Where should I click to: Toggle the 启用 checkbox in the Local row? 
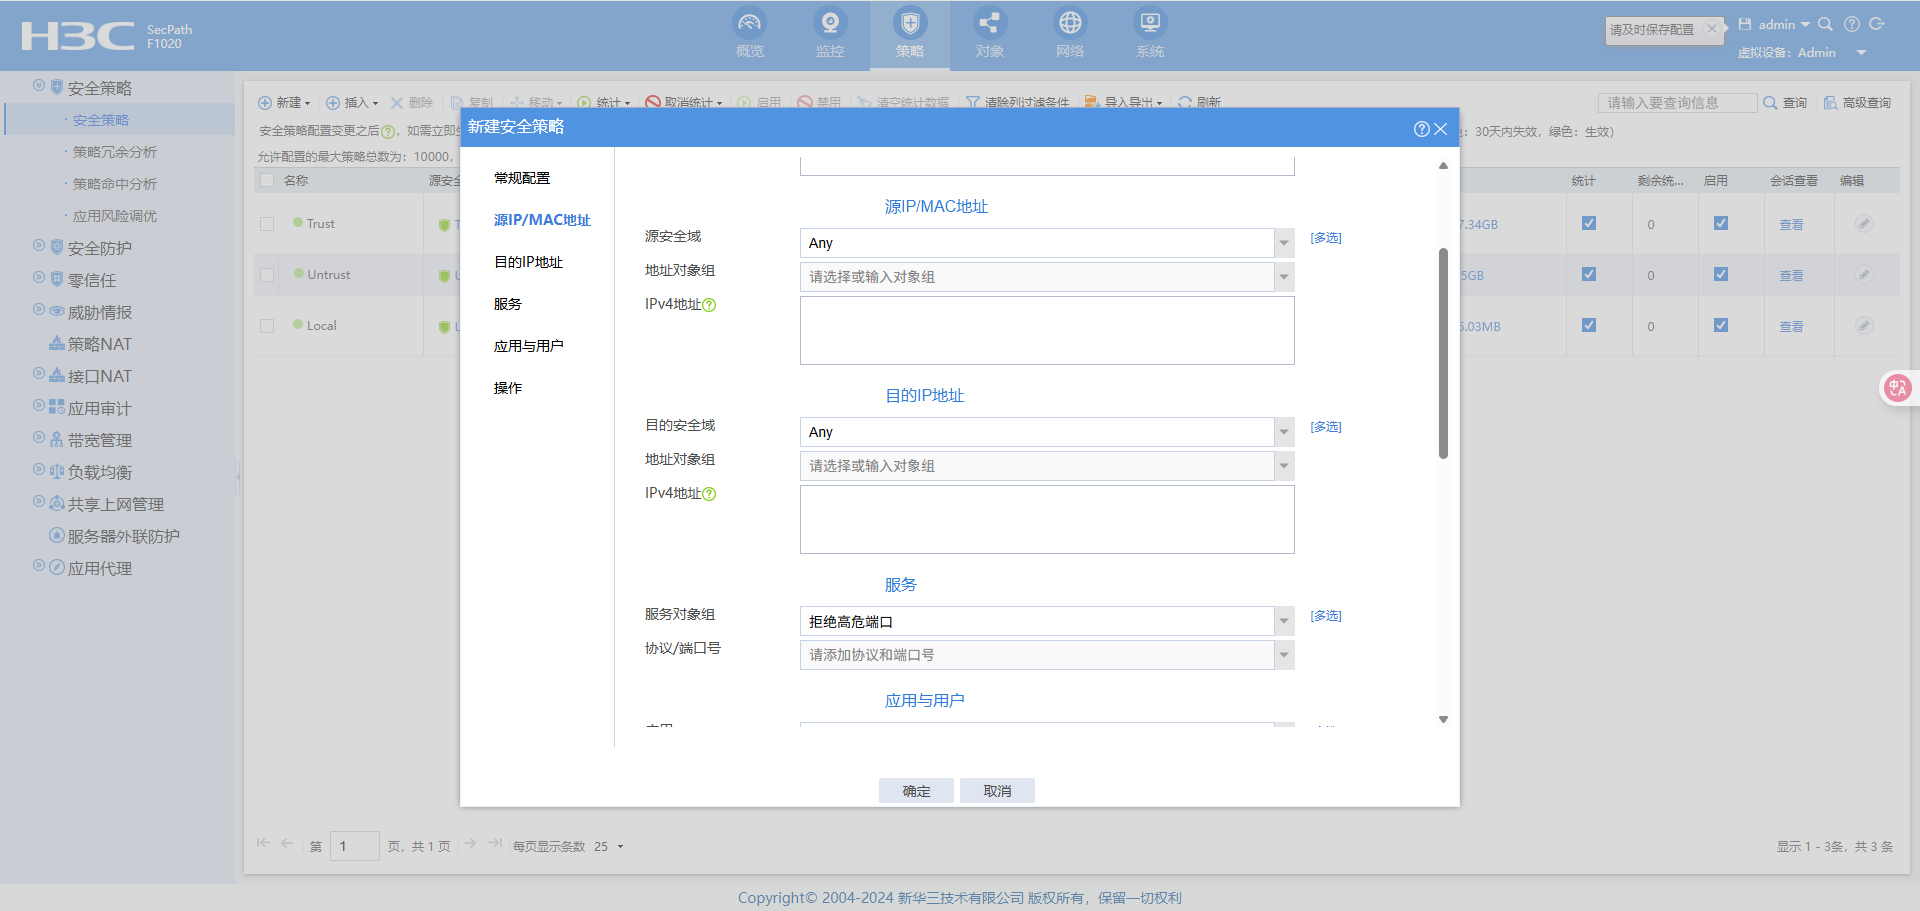[x=1720, y=325]
